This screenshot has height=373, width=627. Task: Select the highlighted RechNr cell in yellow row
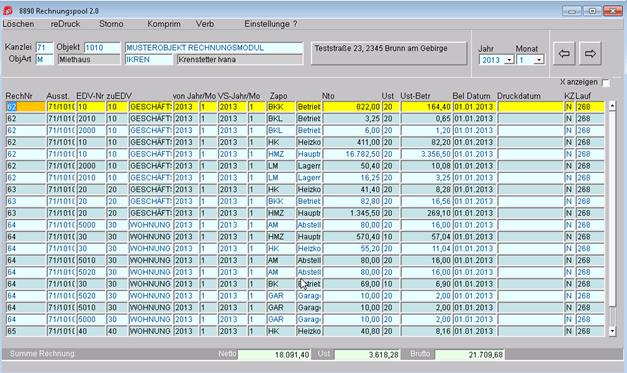pyautogui.click(x=25, y=107)
